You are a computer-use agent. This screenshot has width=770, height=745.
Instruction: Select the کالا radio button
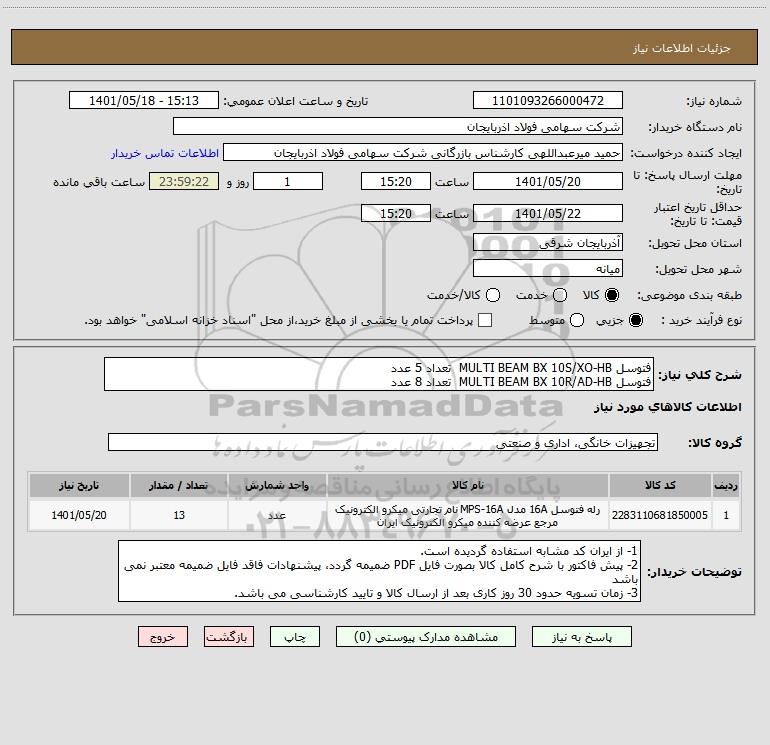[x=612, y=295]
